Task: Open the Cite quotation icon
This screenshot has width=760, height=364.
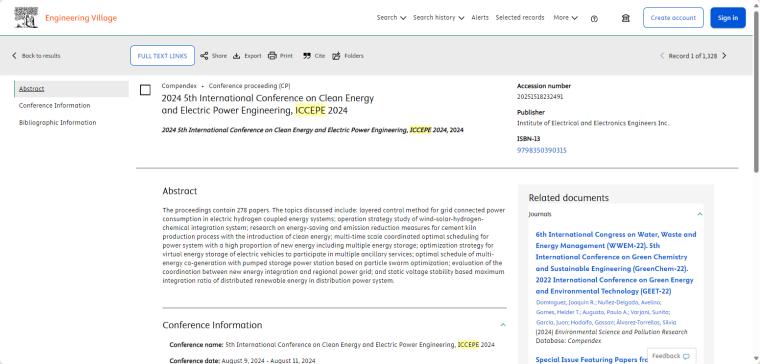Action: tap(307, 56)
